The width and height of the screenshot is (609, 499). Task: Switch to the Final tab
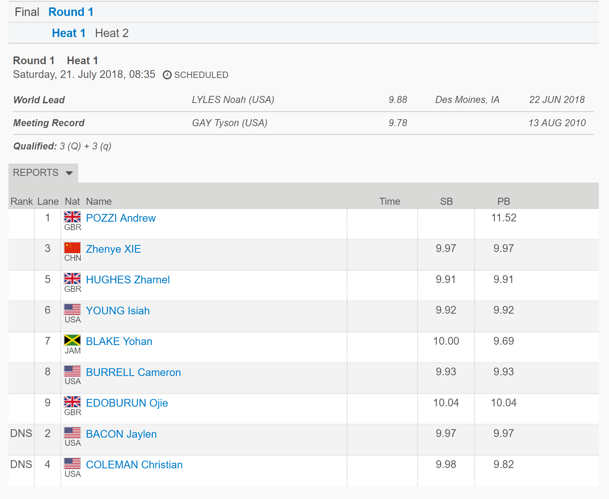click(x=27, y=12)
